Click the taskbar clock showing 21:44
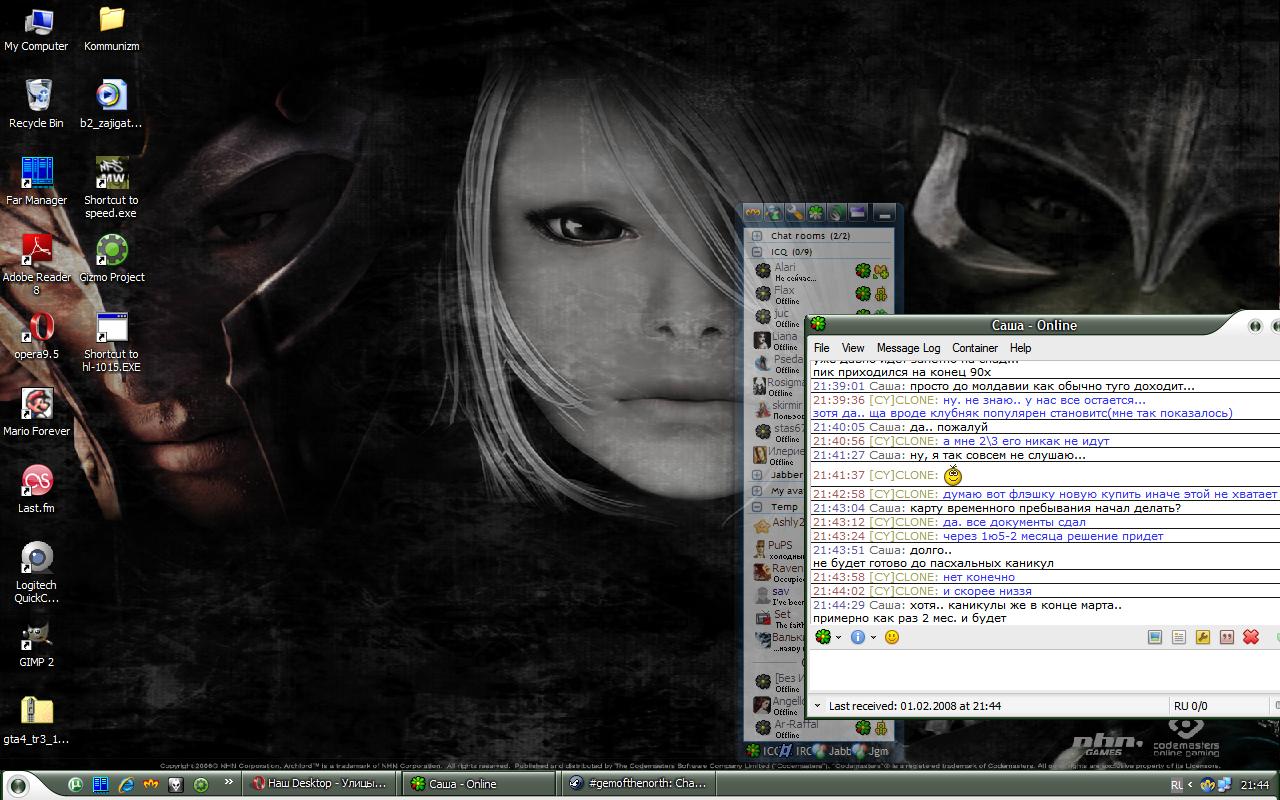 coord(1254,785)
